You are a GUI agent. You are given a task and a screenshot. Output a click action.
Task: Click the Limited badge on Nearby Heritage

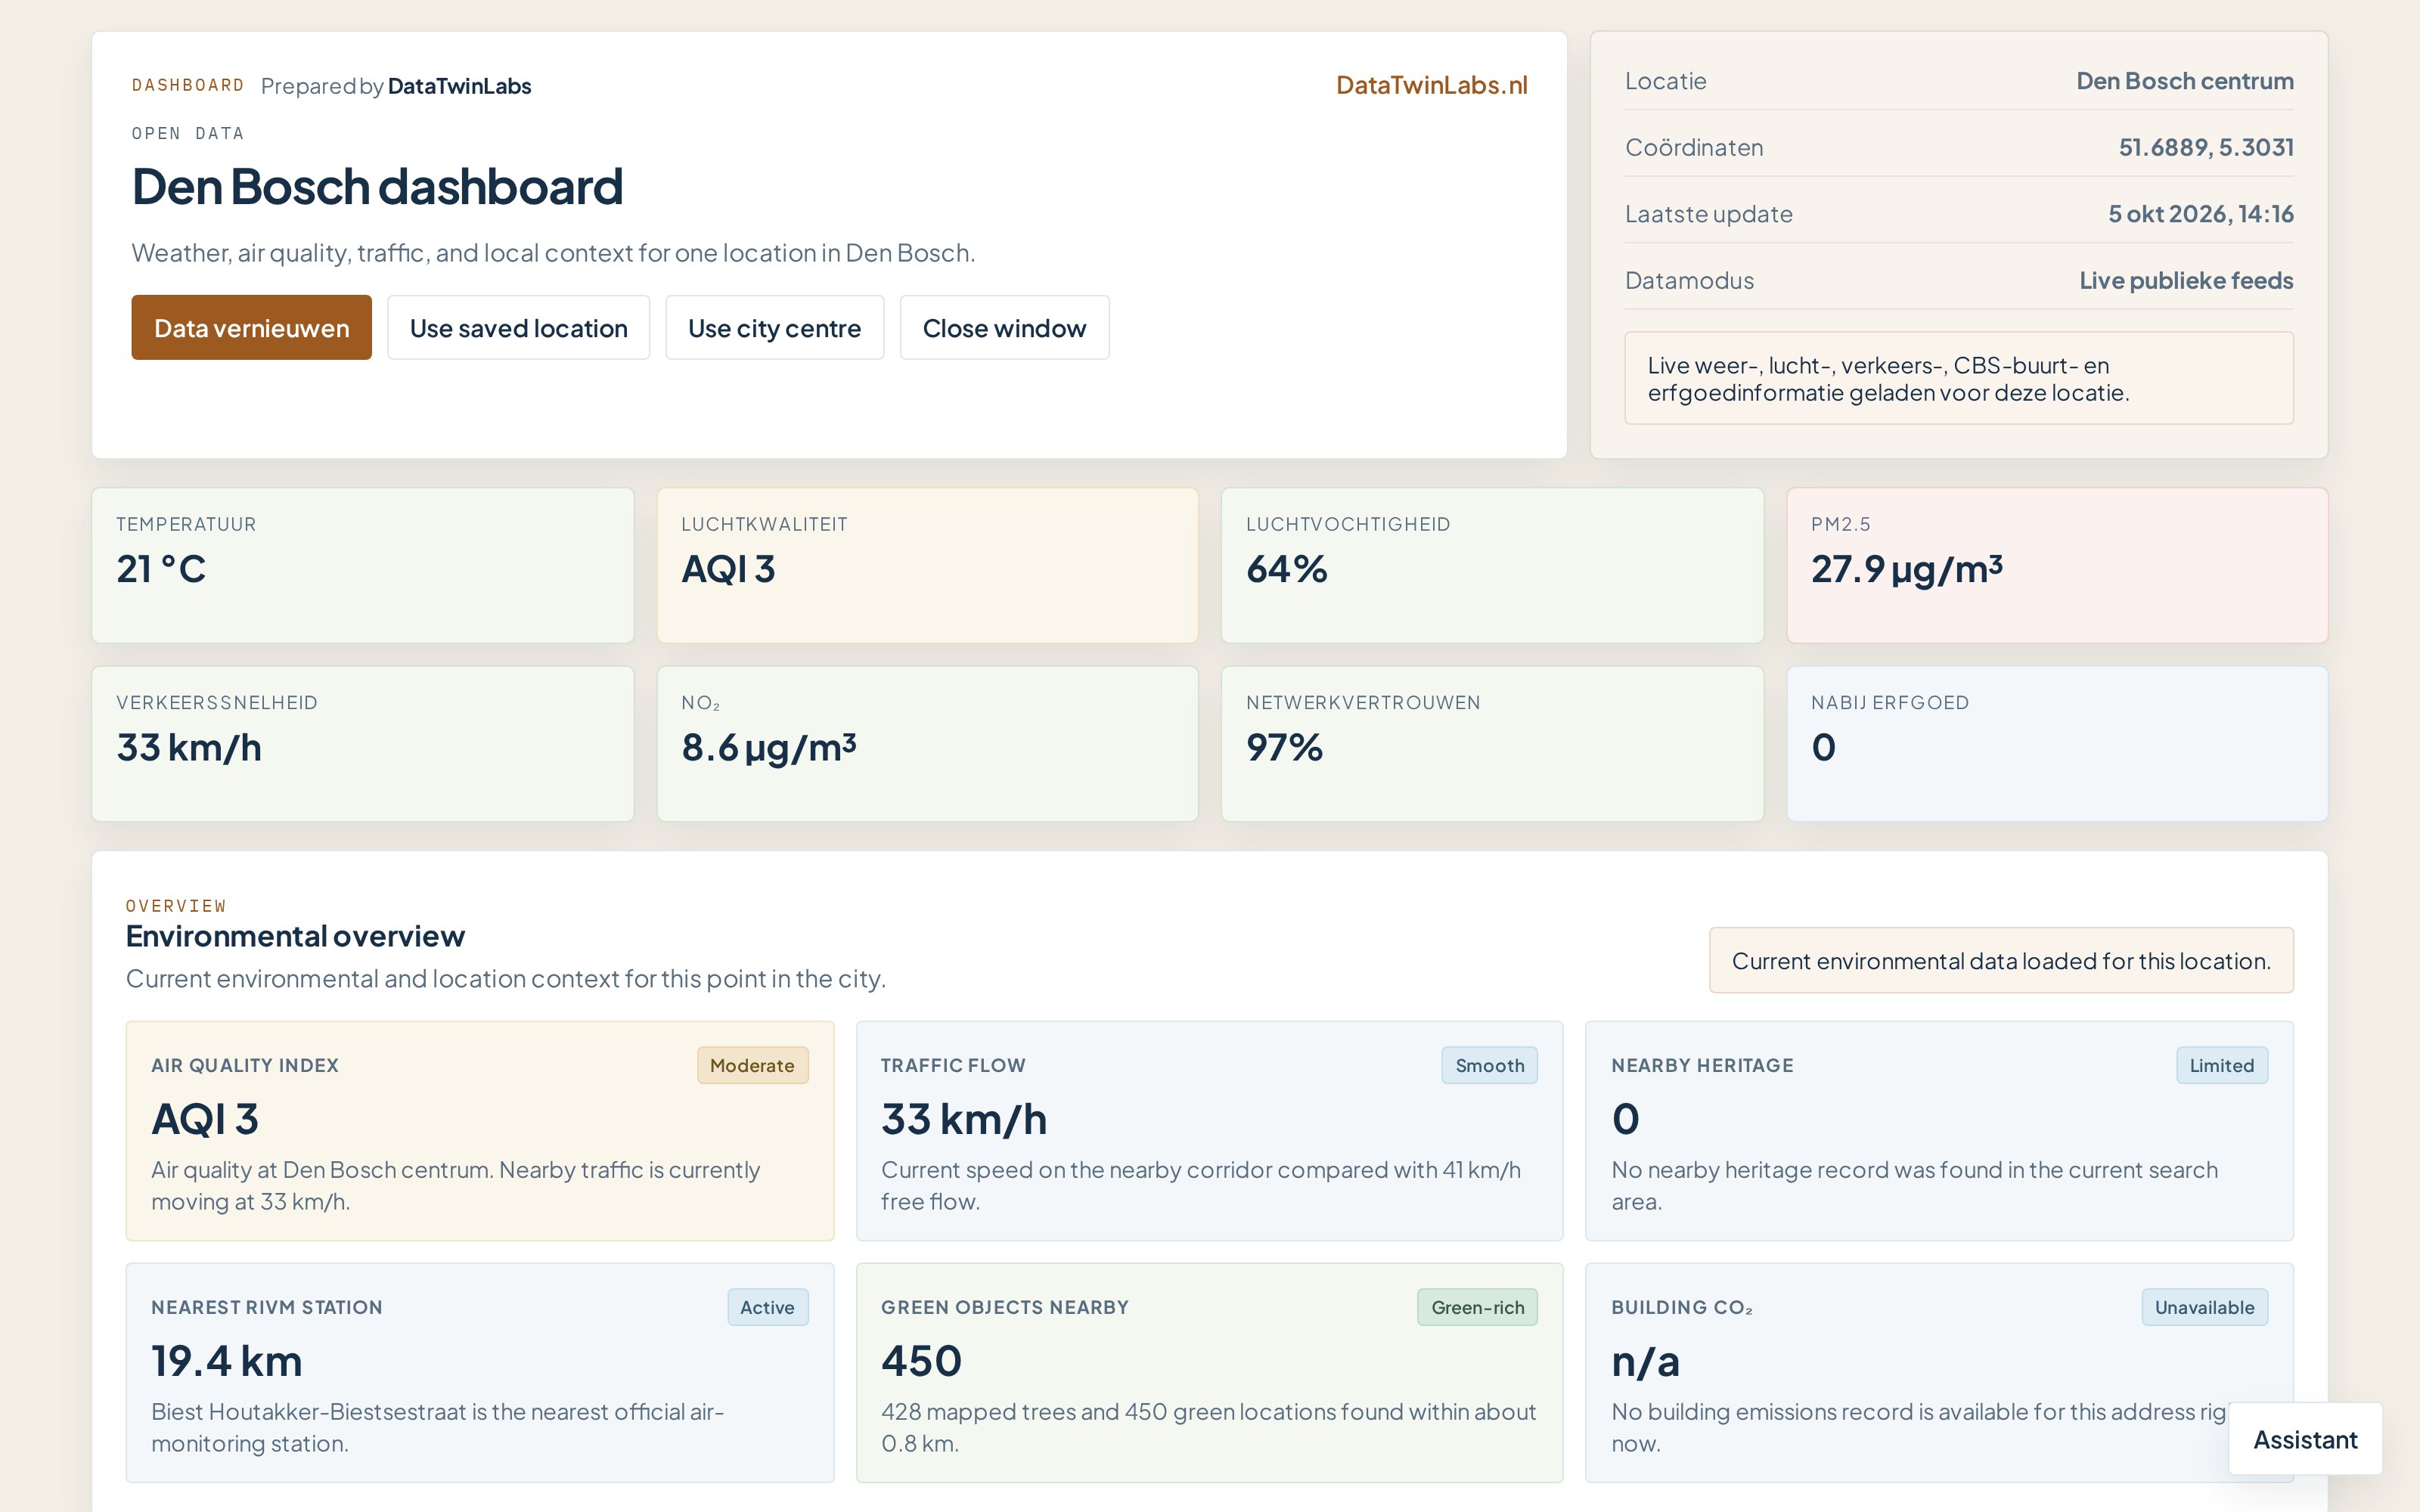coord(2221,1065)
